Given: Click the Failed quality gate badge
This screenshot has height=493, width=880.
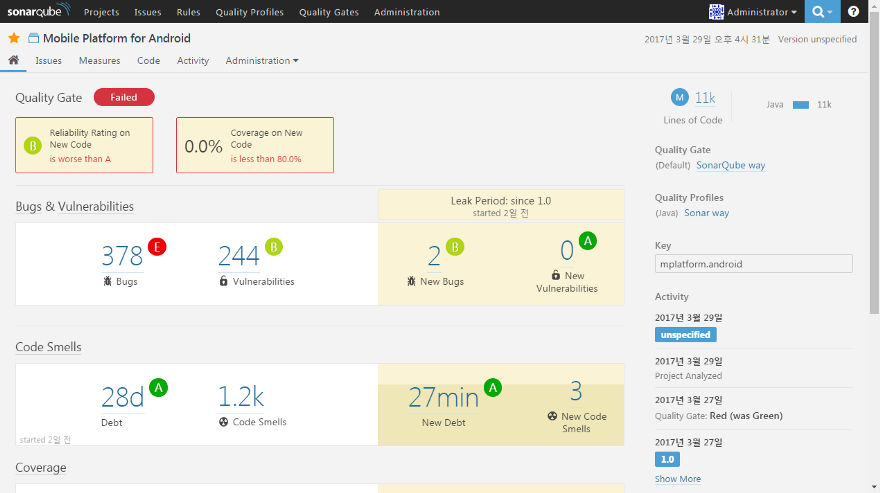Looking at the screenshot, I should pyautogui.click(x=124, y=97).
